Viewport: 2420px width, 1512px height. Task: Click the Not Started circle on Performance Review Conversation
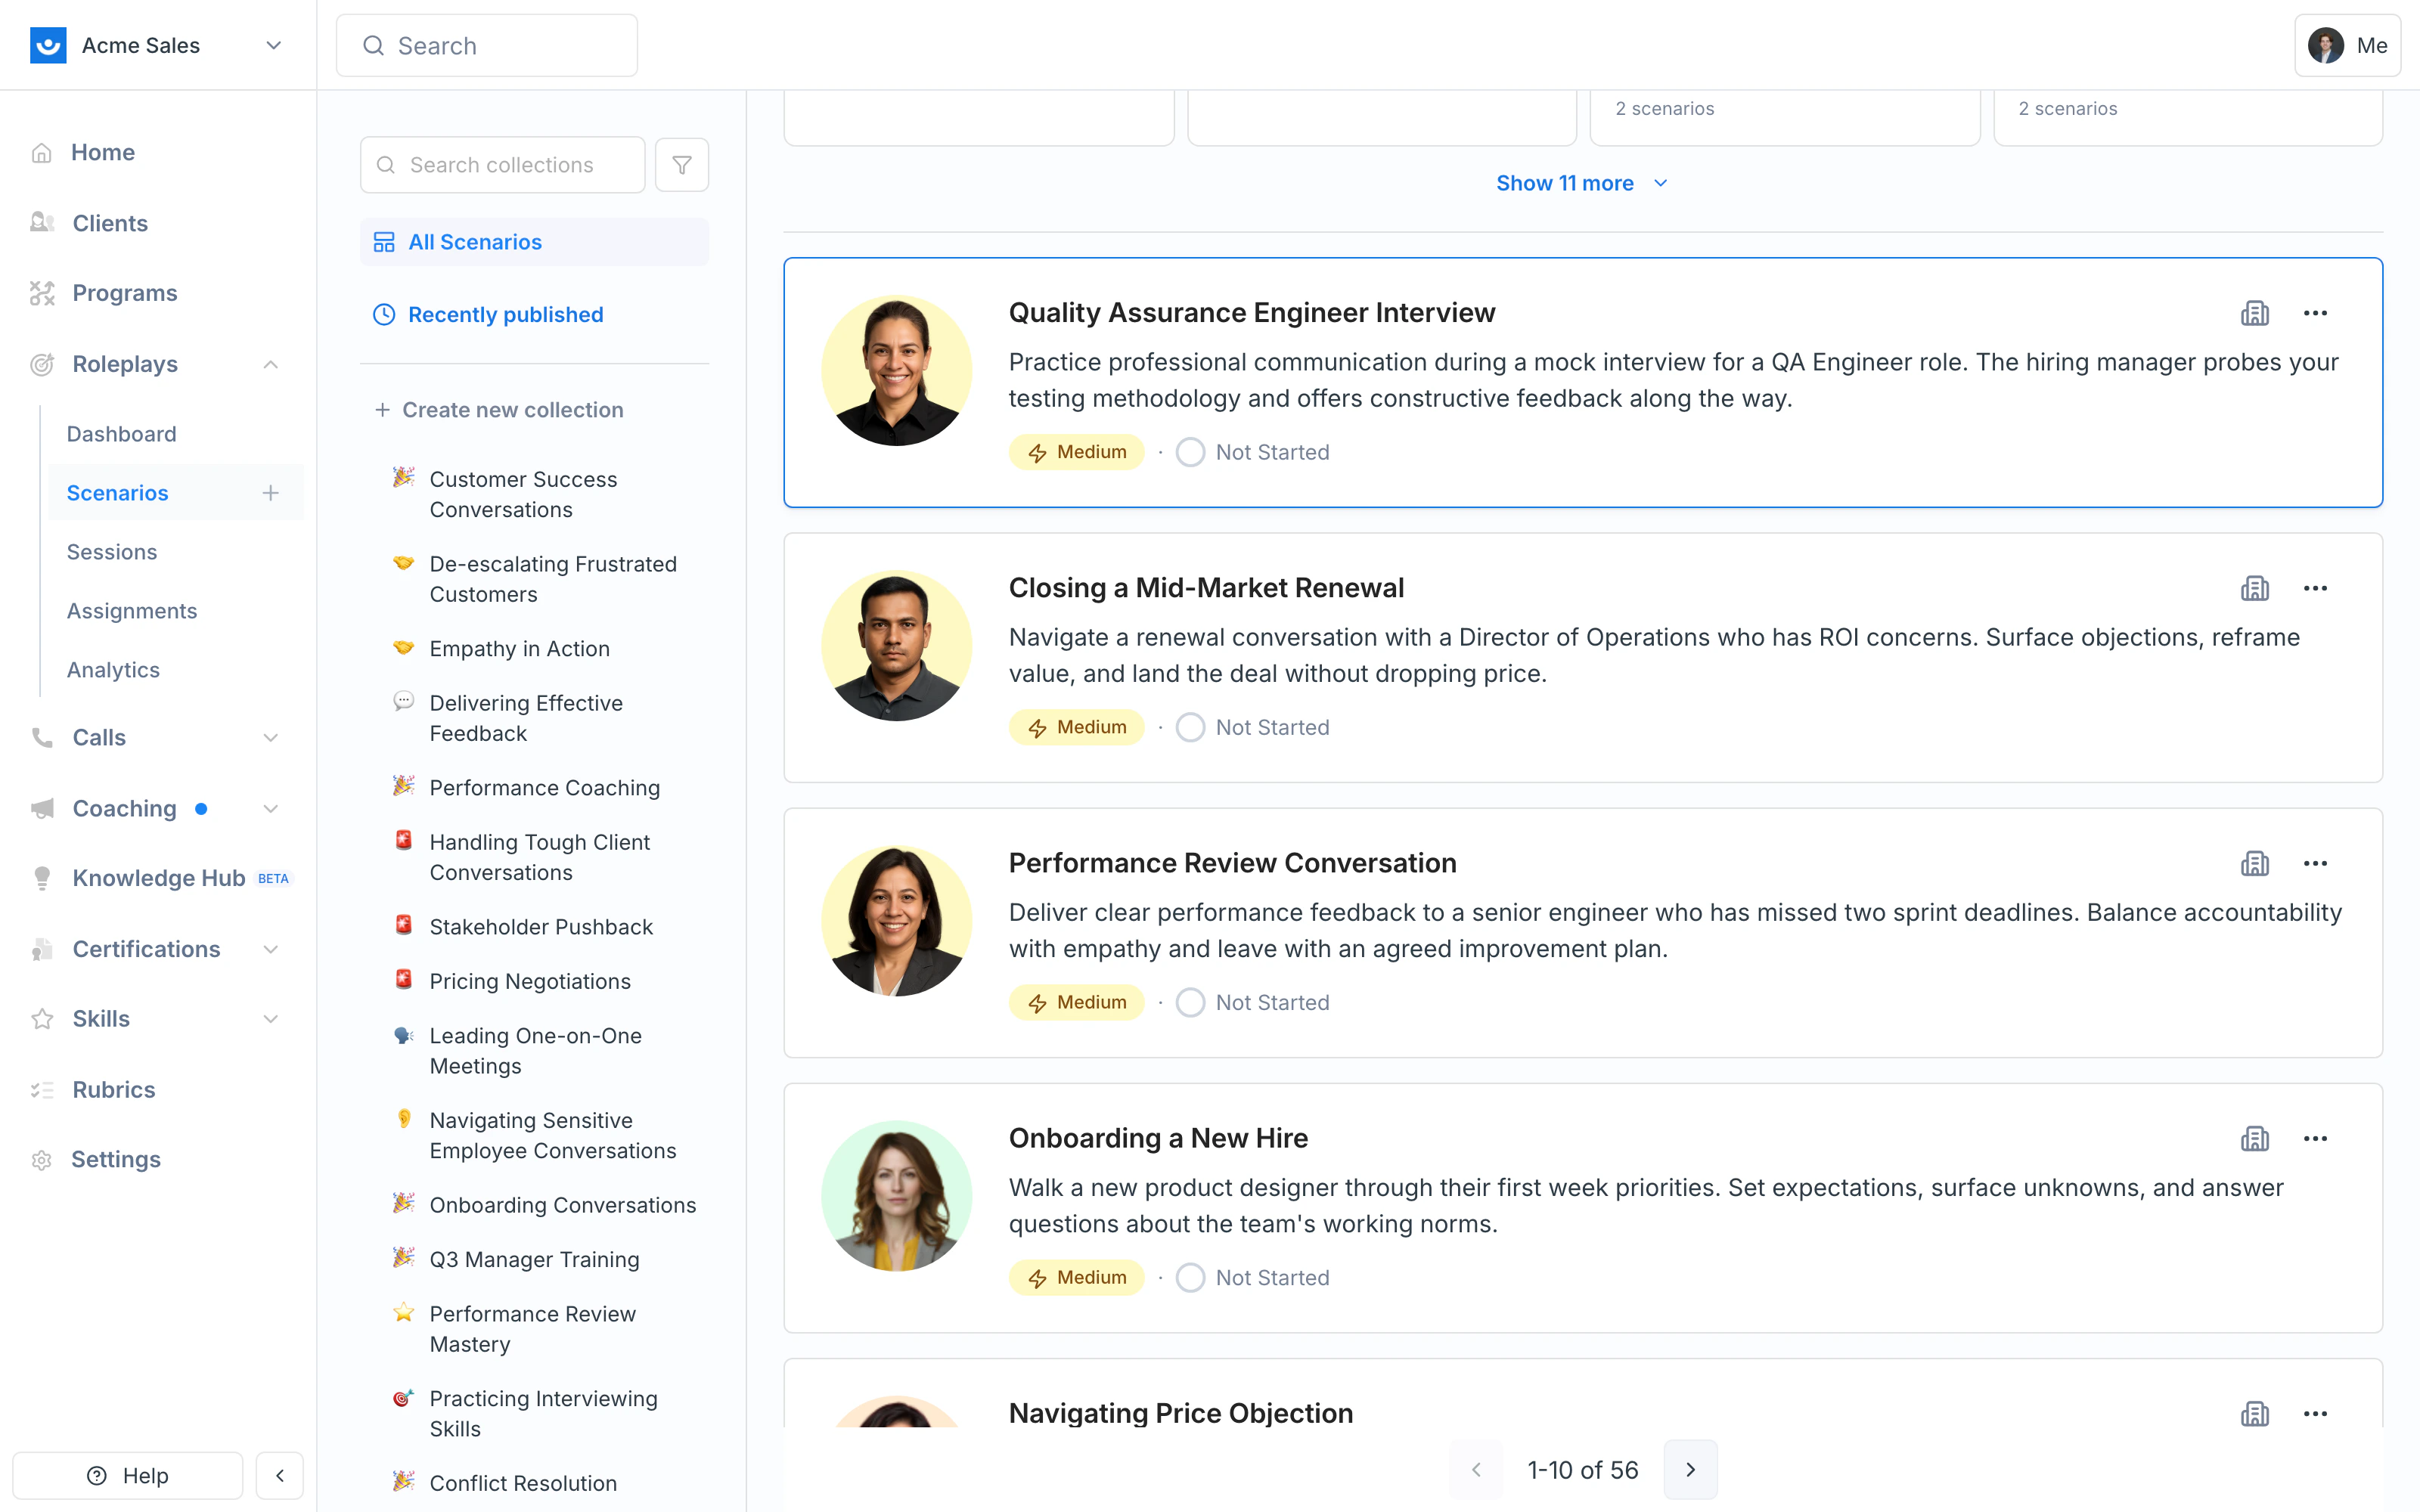point(1190,1002)
